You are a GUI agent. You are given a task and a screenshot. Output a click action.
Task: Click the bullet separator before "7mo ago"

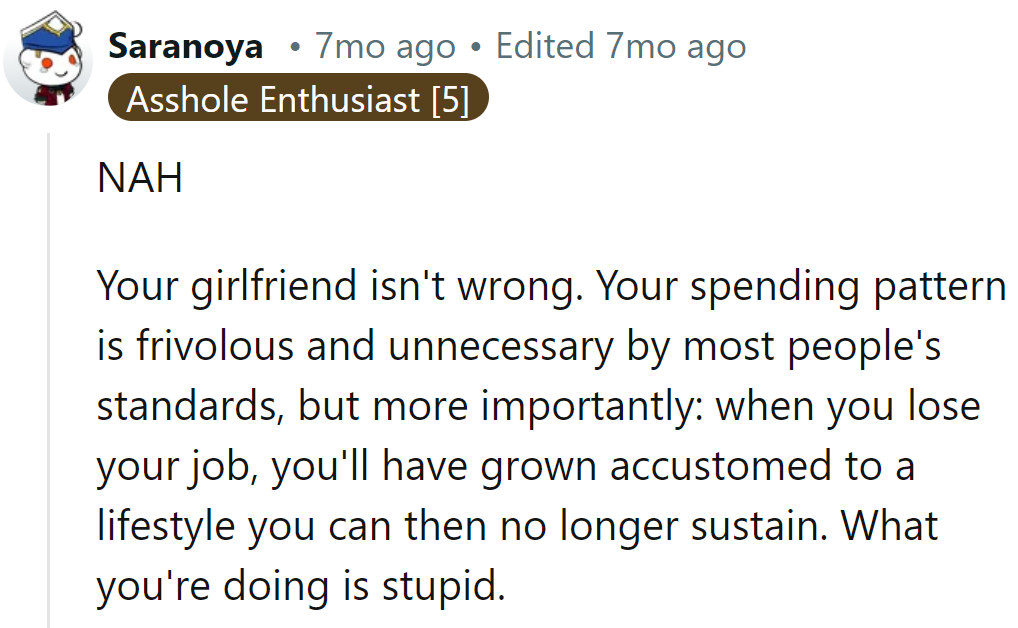(294, 47)
